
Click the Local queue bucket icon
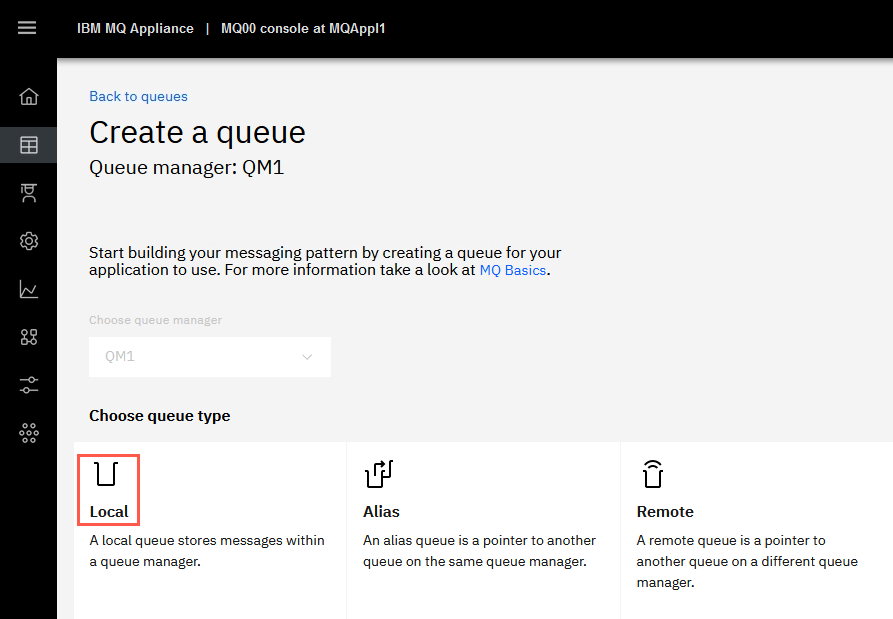106,474
